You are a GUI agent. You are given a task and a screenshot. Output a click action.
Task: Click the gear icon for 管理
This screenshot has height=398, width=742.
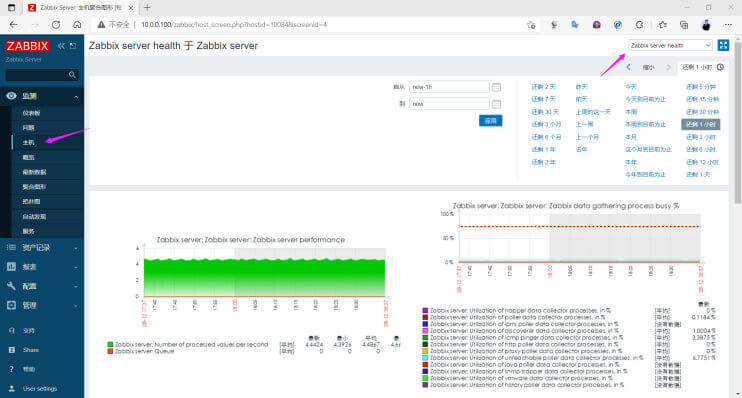pos(11,305)
